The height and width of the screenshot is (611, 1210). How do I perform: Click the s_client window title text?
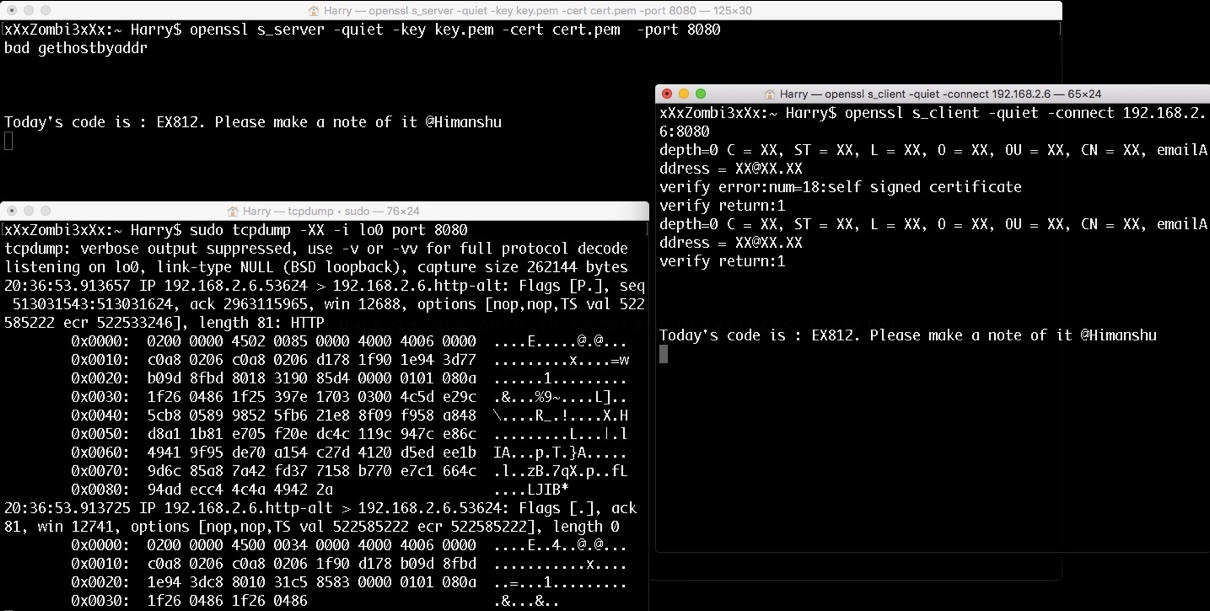tap(940, 94)
